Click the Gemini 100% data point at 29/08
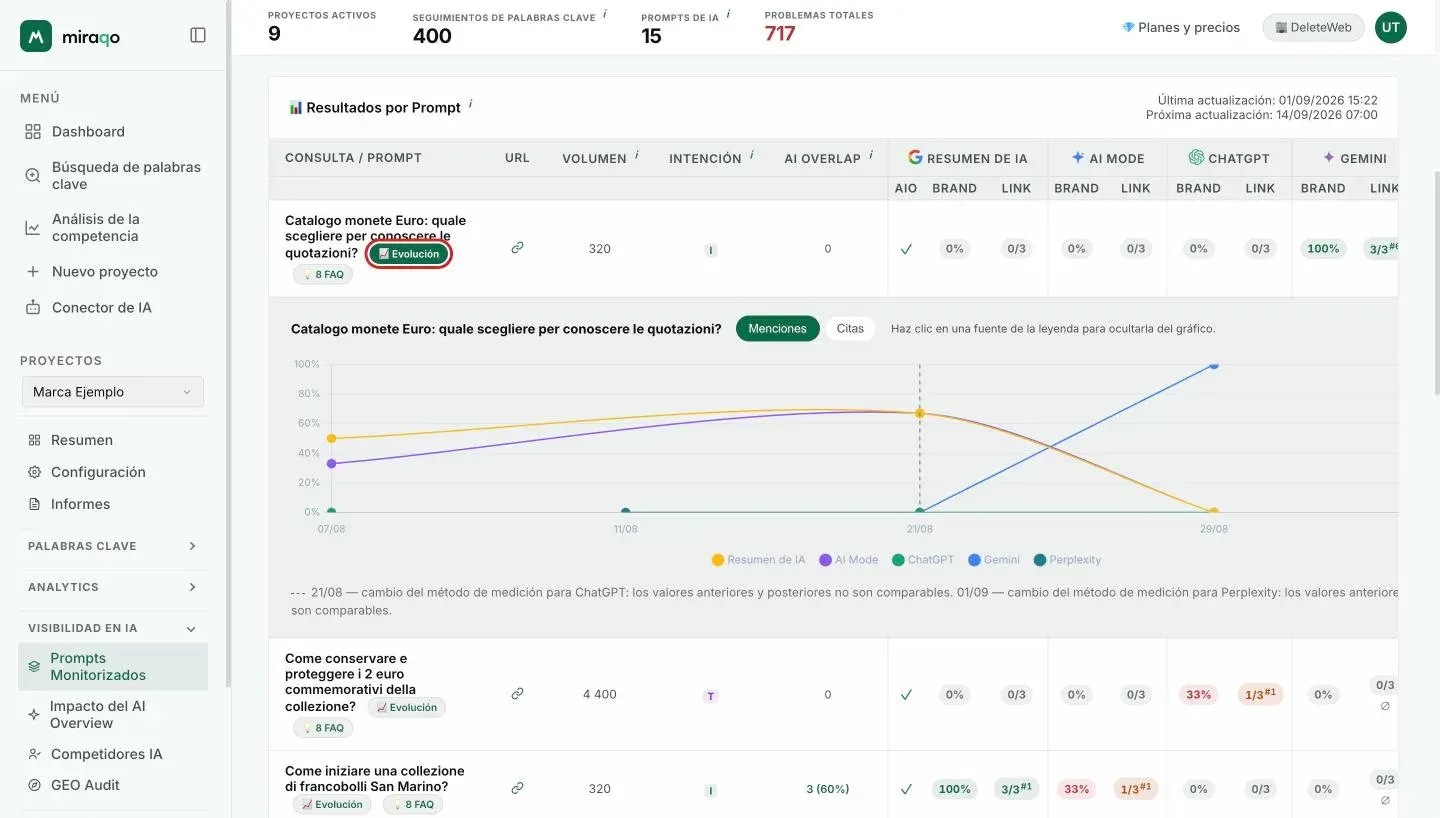Screen dimensions: 1440x818 [1214, 365]
